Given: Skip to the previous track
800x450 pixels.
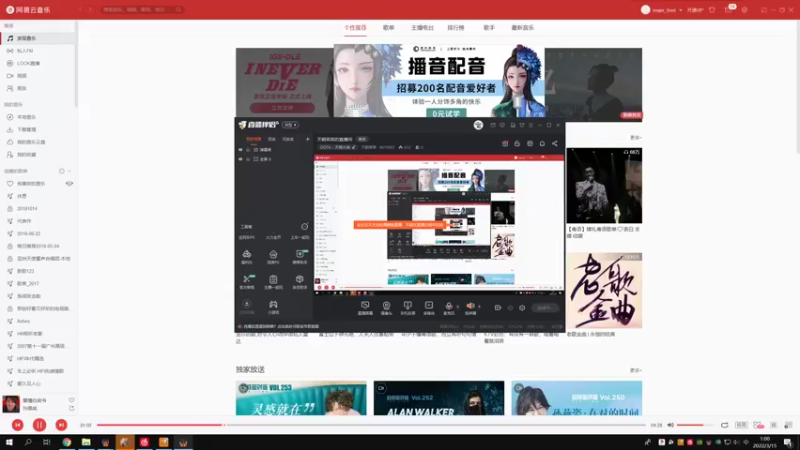Looking at the screenshot, I should (17, 424).
